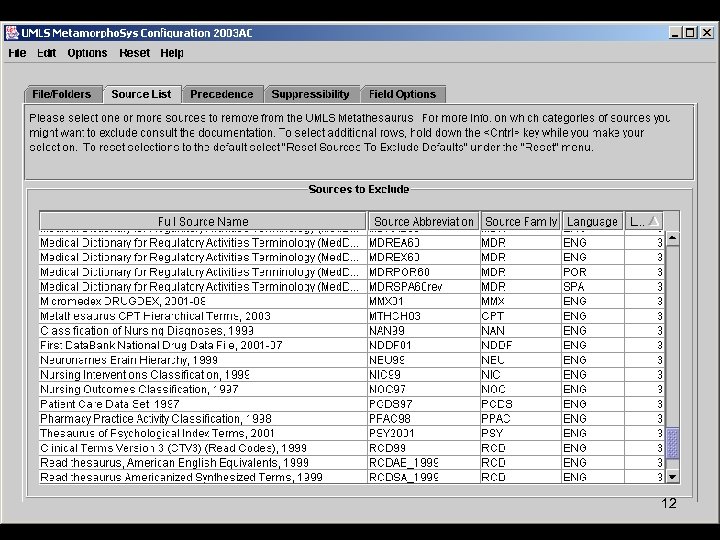
Task: Click the NIC99 abbreviation cell
Action: (x=423, y=375)
